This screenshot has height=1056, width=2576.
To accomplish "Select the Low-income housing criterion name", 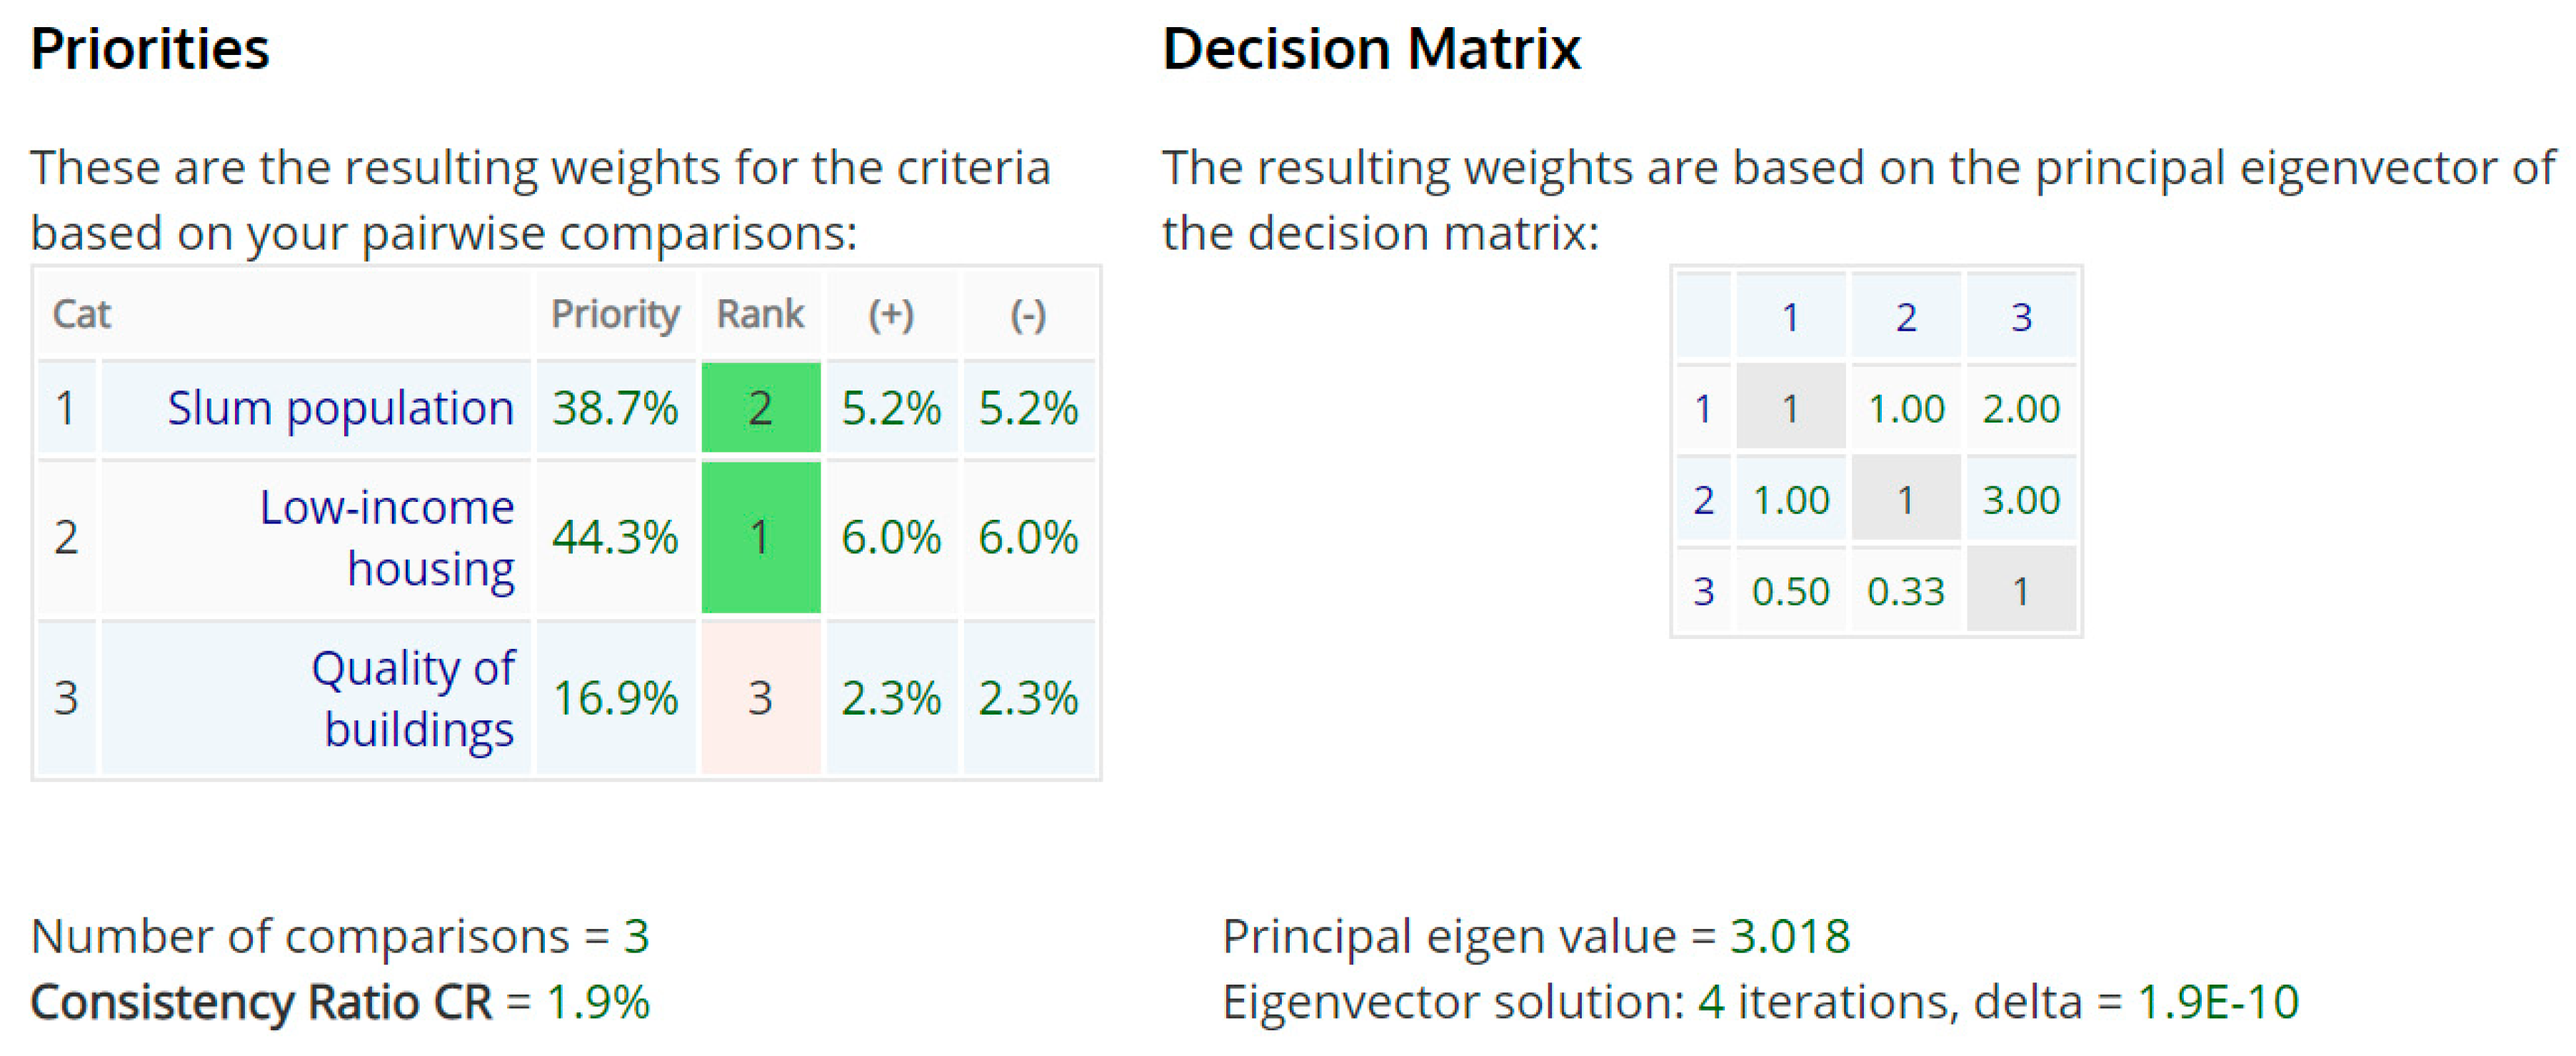I will [x=387, y=537].
